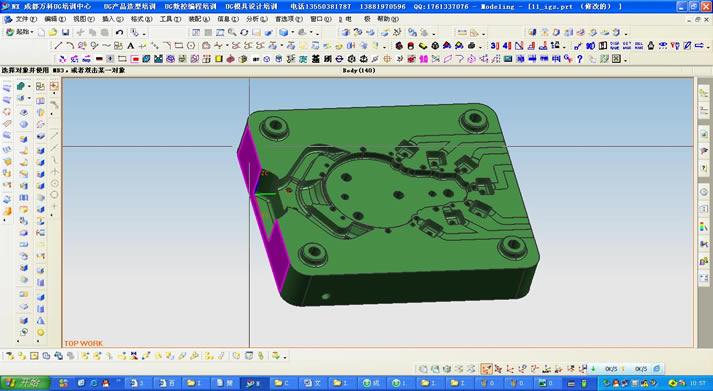
Task: Click the Undo arrow icon
Action: 119,32
